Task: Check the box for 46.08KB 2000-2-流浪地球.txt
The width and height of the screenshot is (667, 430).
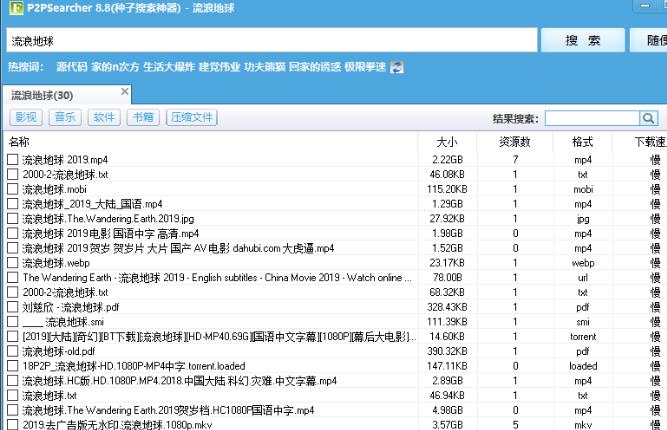Action: pyautogui.click(x=13, y=174)
